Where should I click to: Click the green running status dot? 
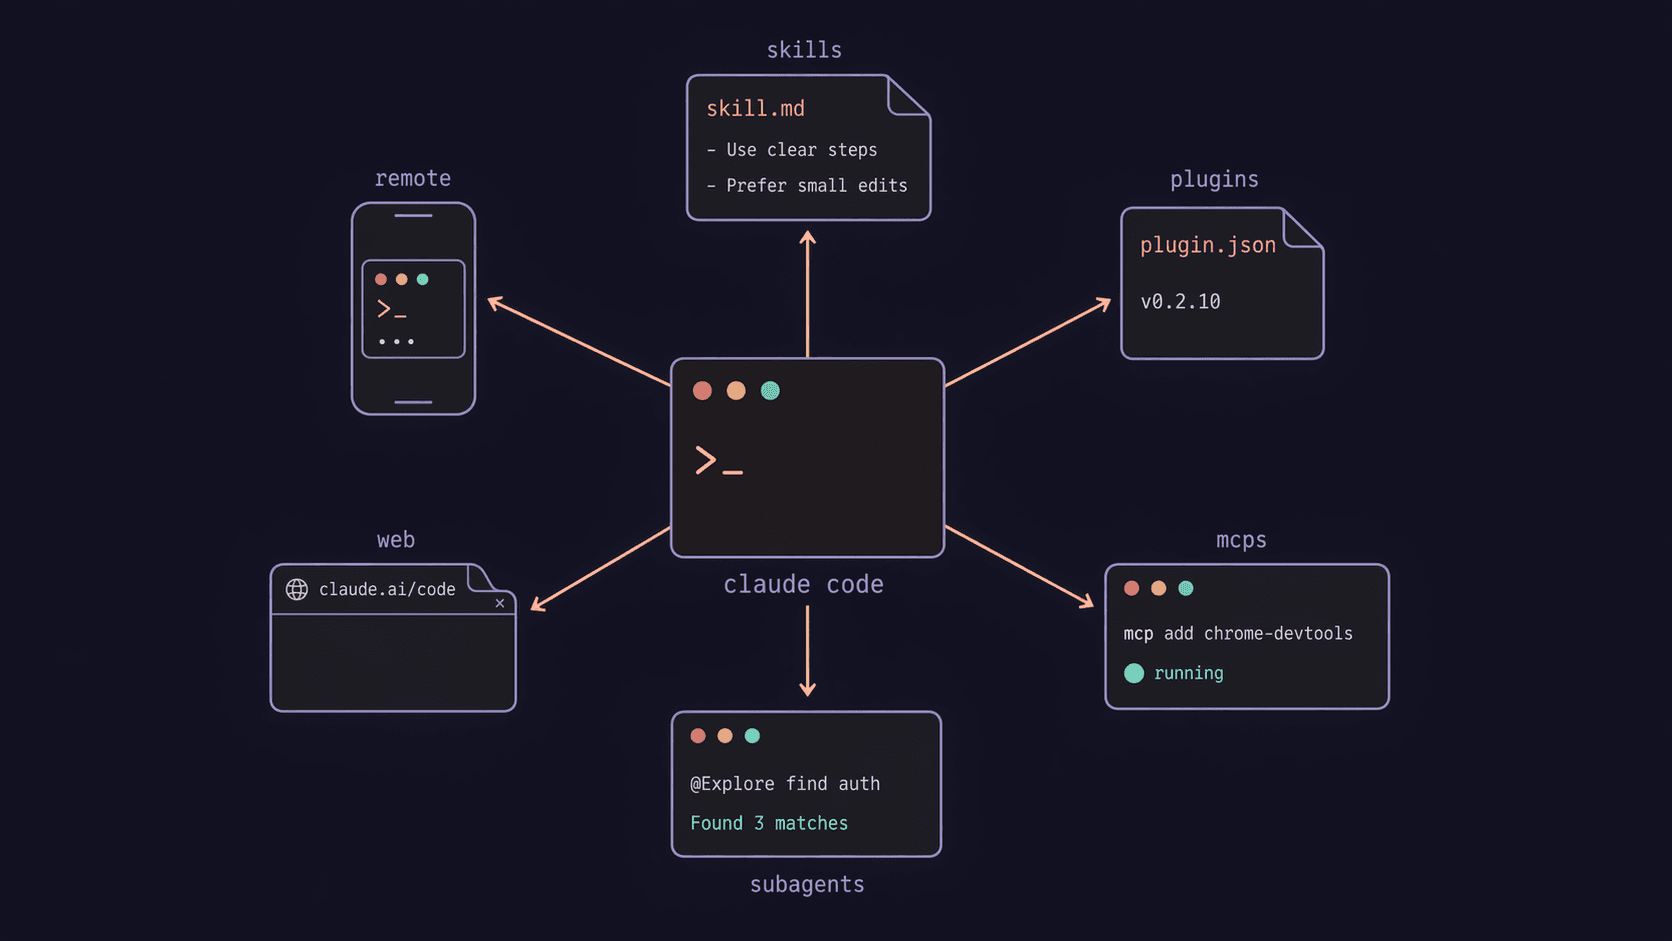point(1134,673)
